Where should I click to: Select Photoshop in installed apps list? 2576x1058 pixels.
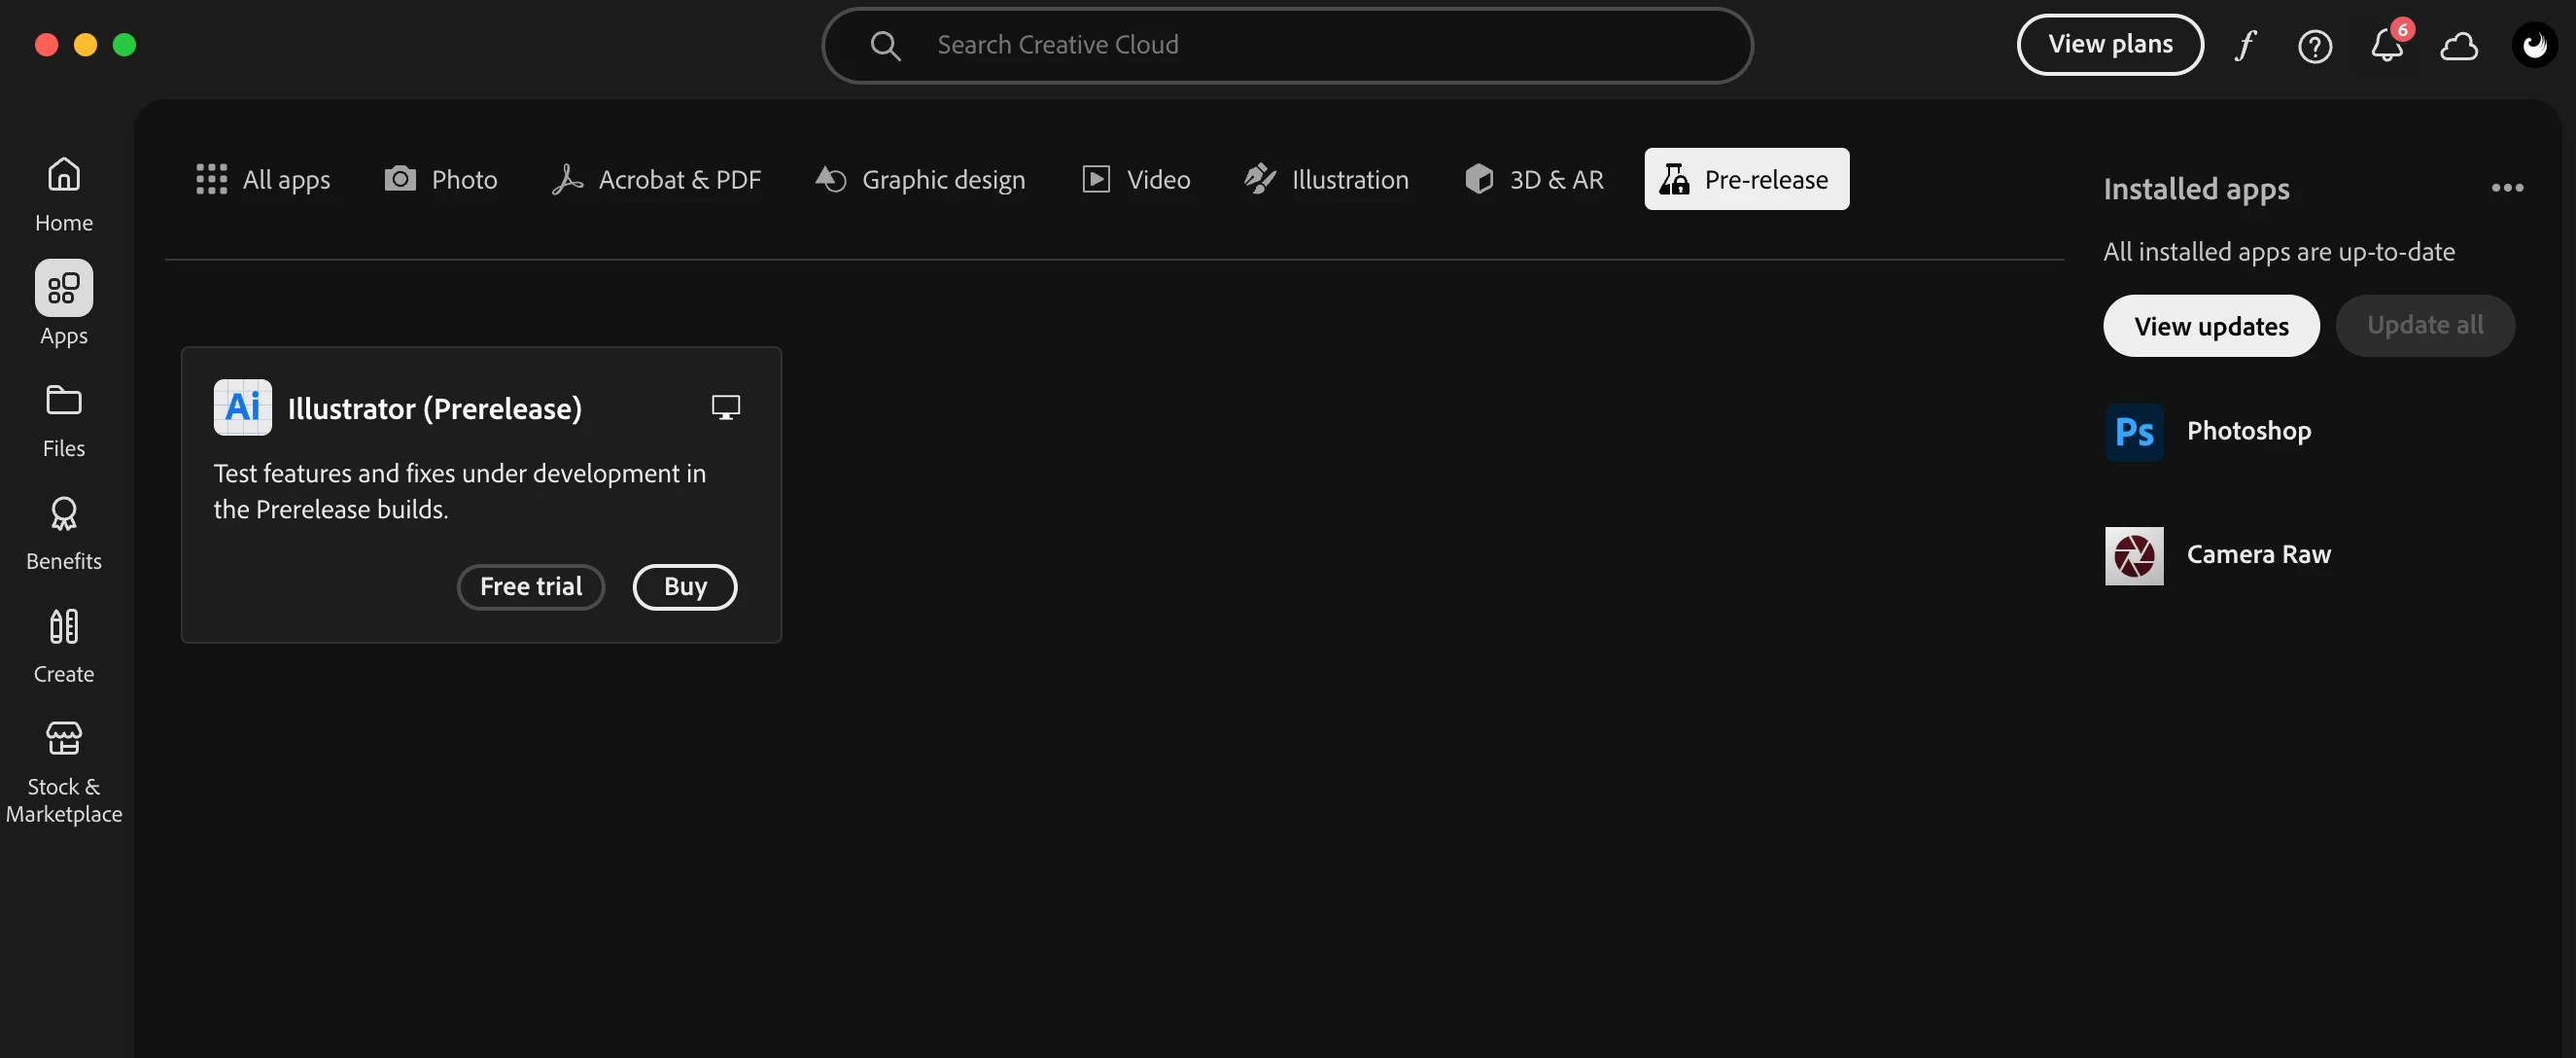(x=2248, y=431)
